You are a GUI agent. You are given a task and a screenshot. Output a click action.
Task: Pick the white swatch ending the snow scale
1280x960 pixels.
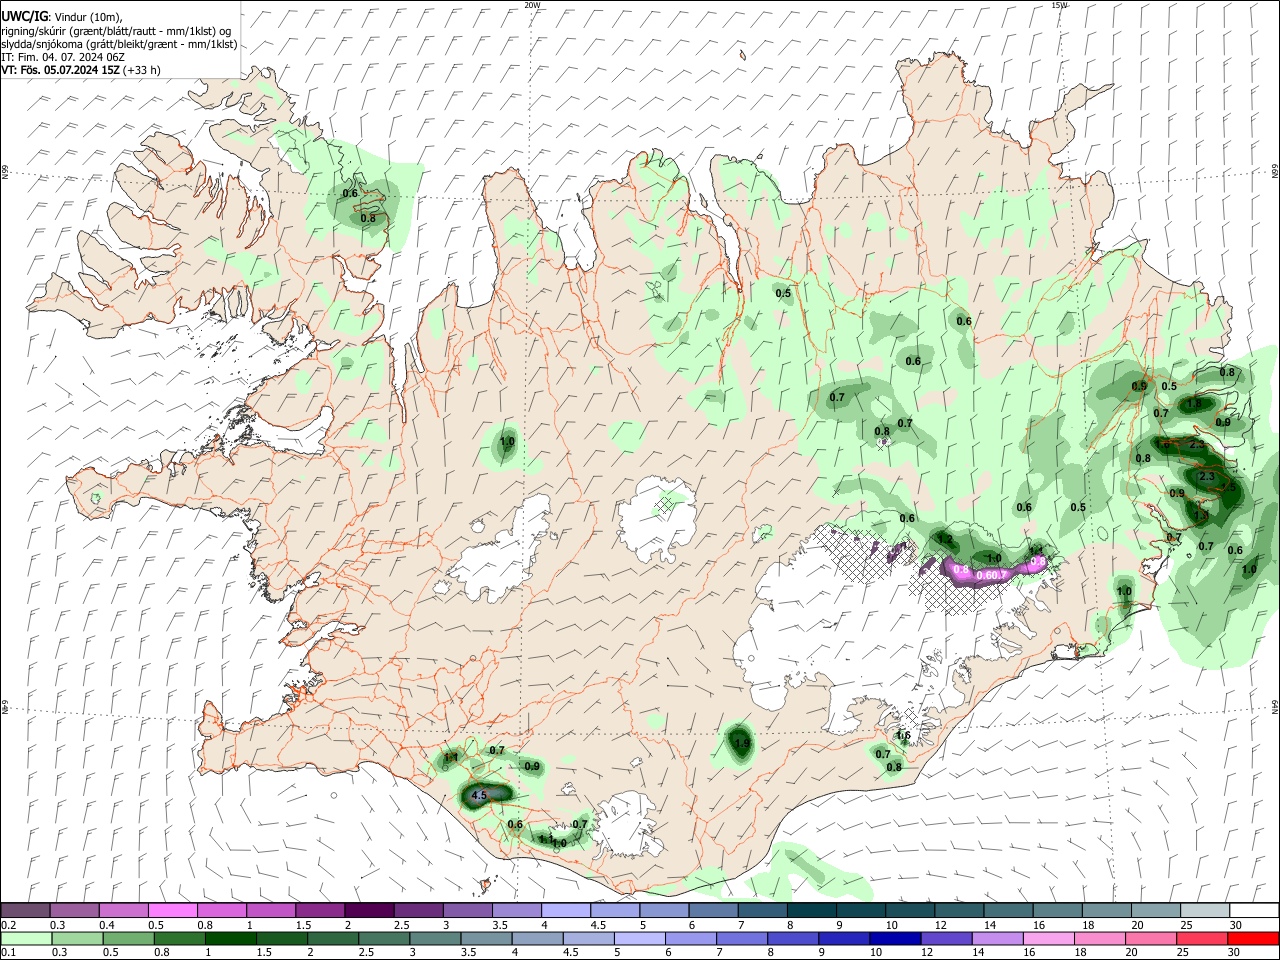[1253, 910]
